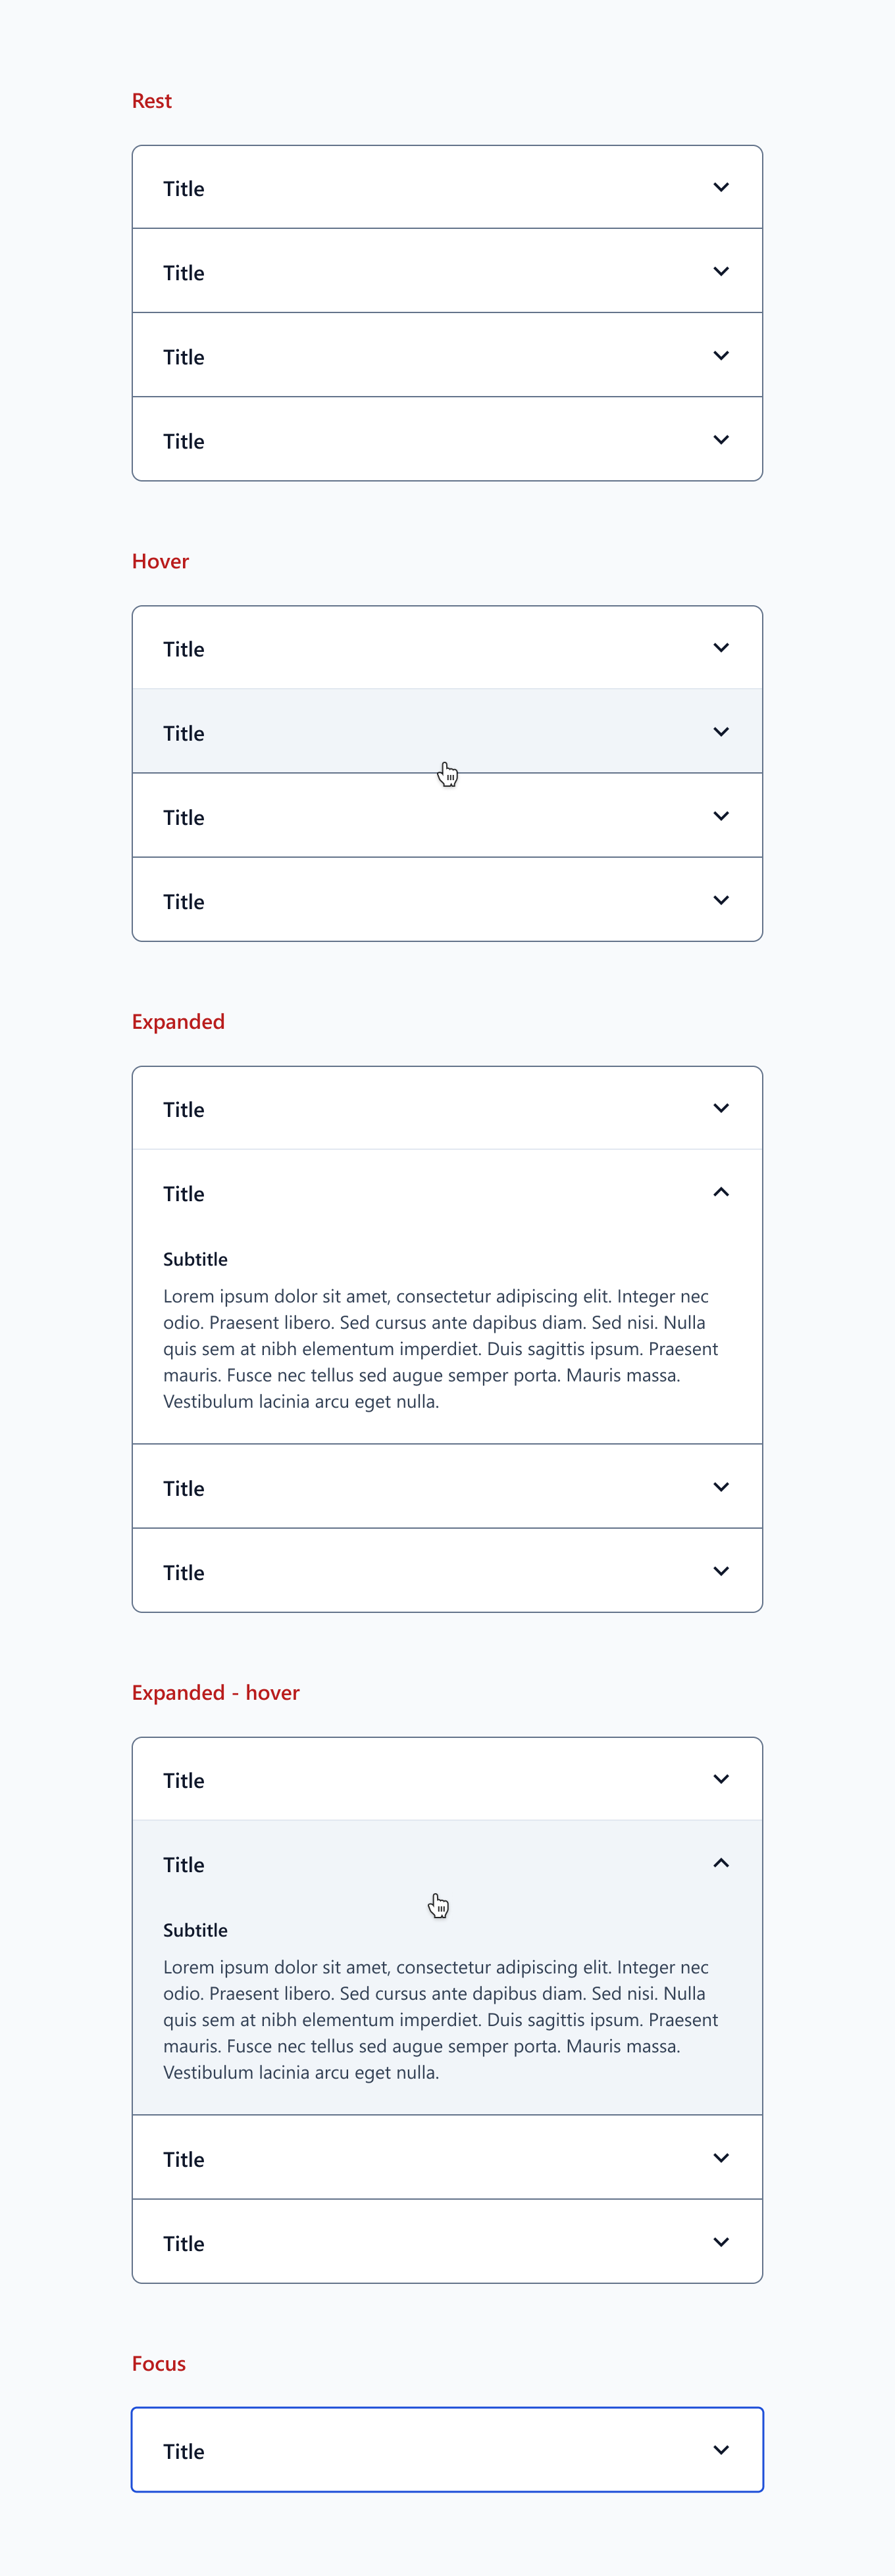Click third row chevron under Rest
The height and width of the screenshot is (2576, 895).
[x=721, y=356]
